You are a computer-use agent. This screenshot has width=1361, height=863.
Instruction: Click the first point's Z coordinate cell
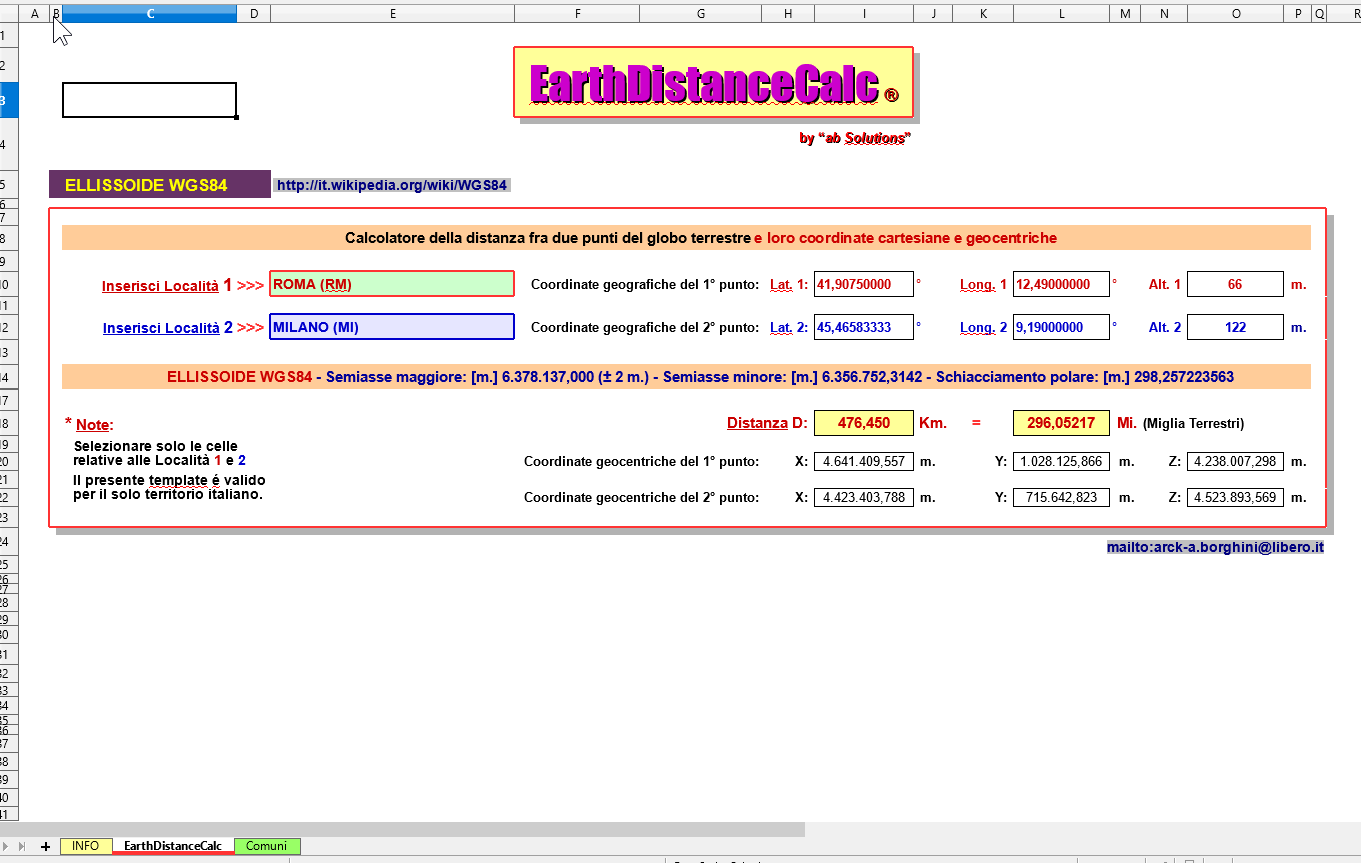point(1234,461)
